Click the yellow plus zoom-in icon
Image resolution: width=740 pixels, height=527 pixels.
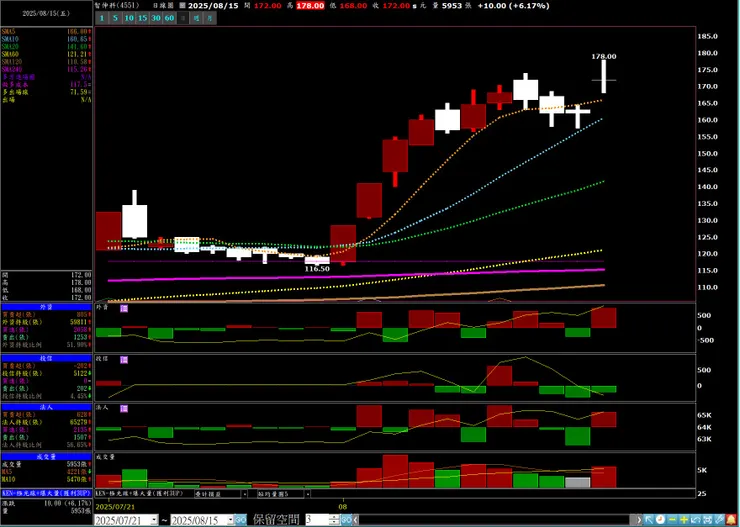[x=684, y=520]
